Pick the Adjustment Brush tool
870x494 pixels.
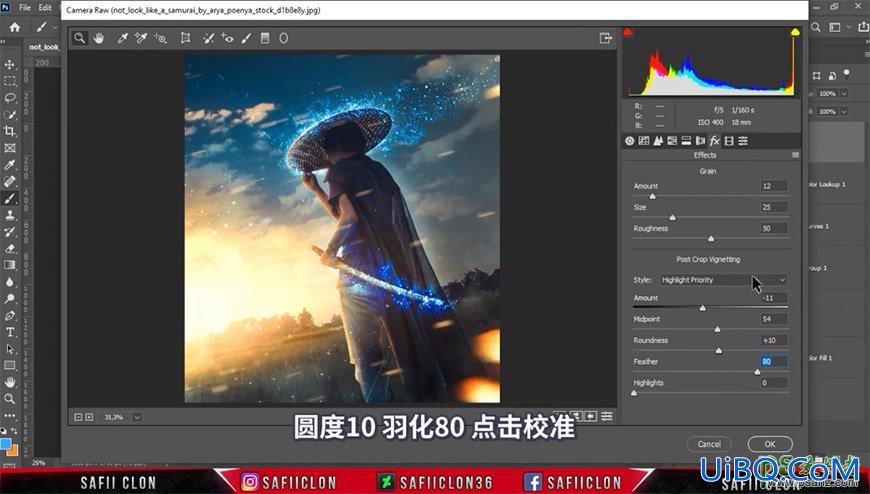click(x=246, y=38)
